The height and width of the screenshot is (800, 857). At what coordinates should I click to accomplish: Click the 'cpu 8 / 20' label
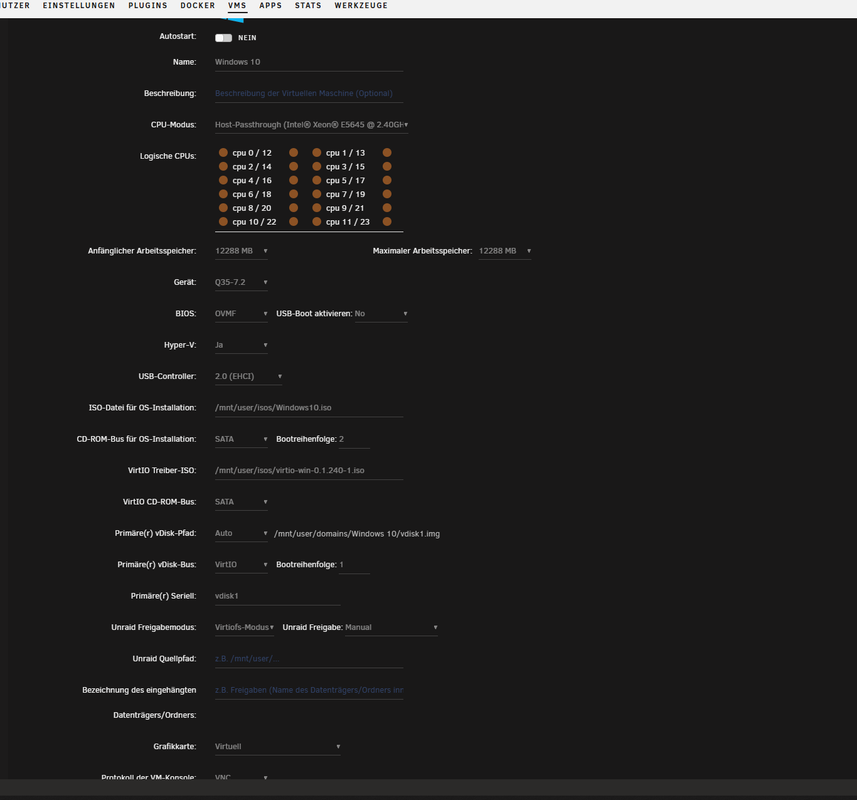pos(252,208)
